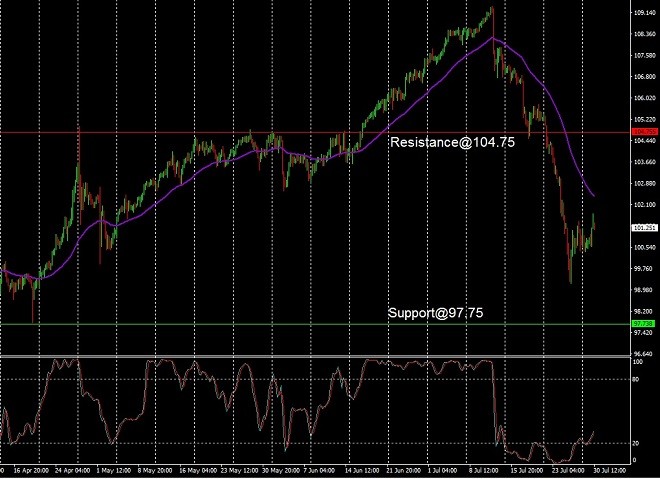
Task: Click the 97.420 price axis value
Action: pos(644,333)
